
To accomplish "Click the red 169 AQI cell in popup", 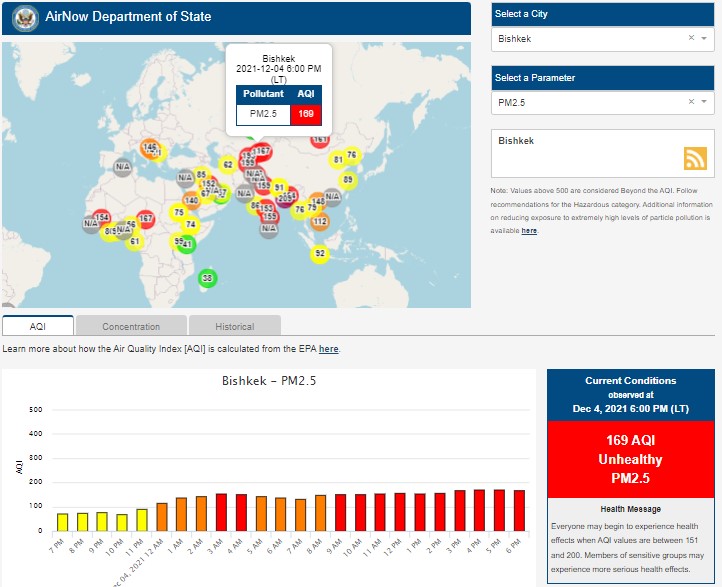I will coord(306,113).
